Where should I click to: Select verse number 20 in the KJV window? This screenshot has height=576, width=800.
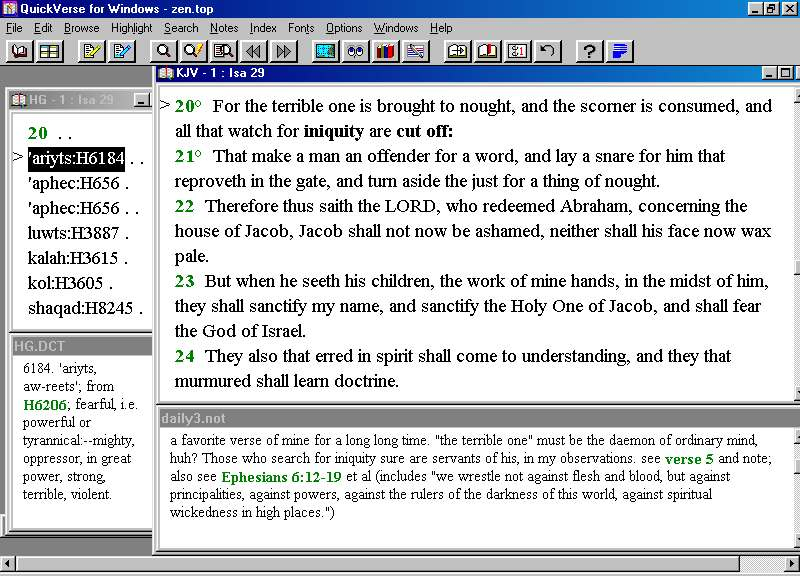pyautogui.click(x=185, y=106)
